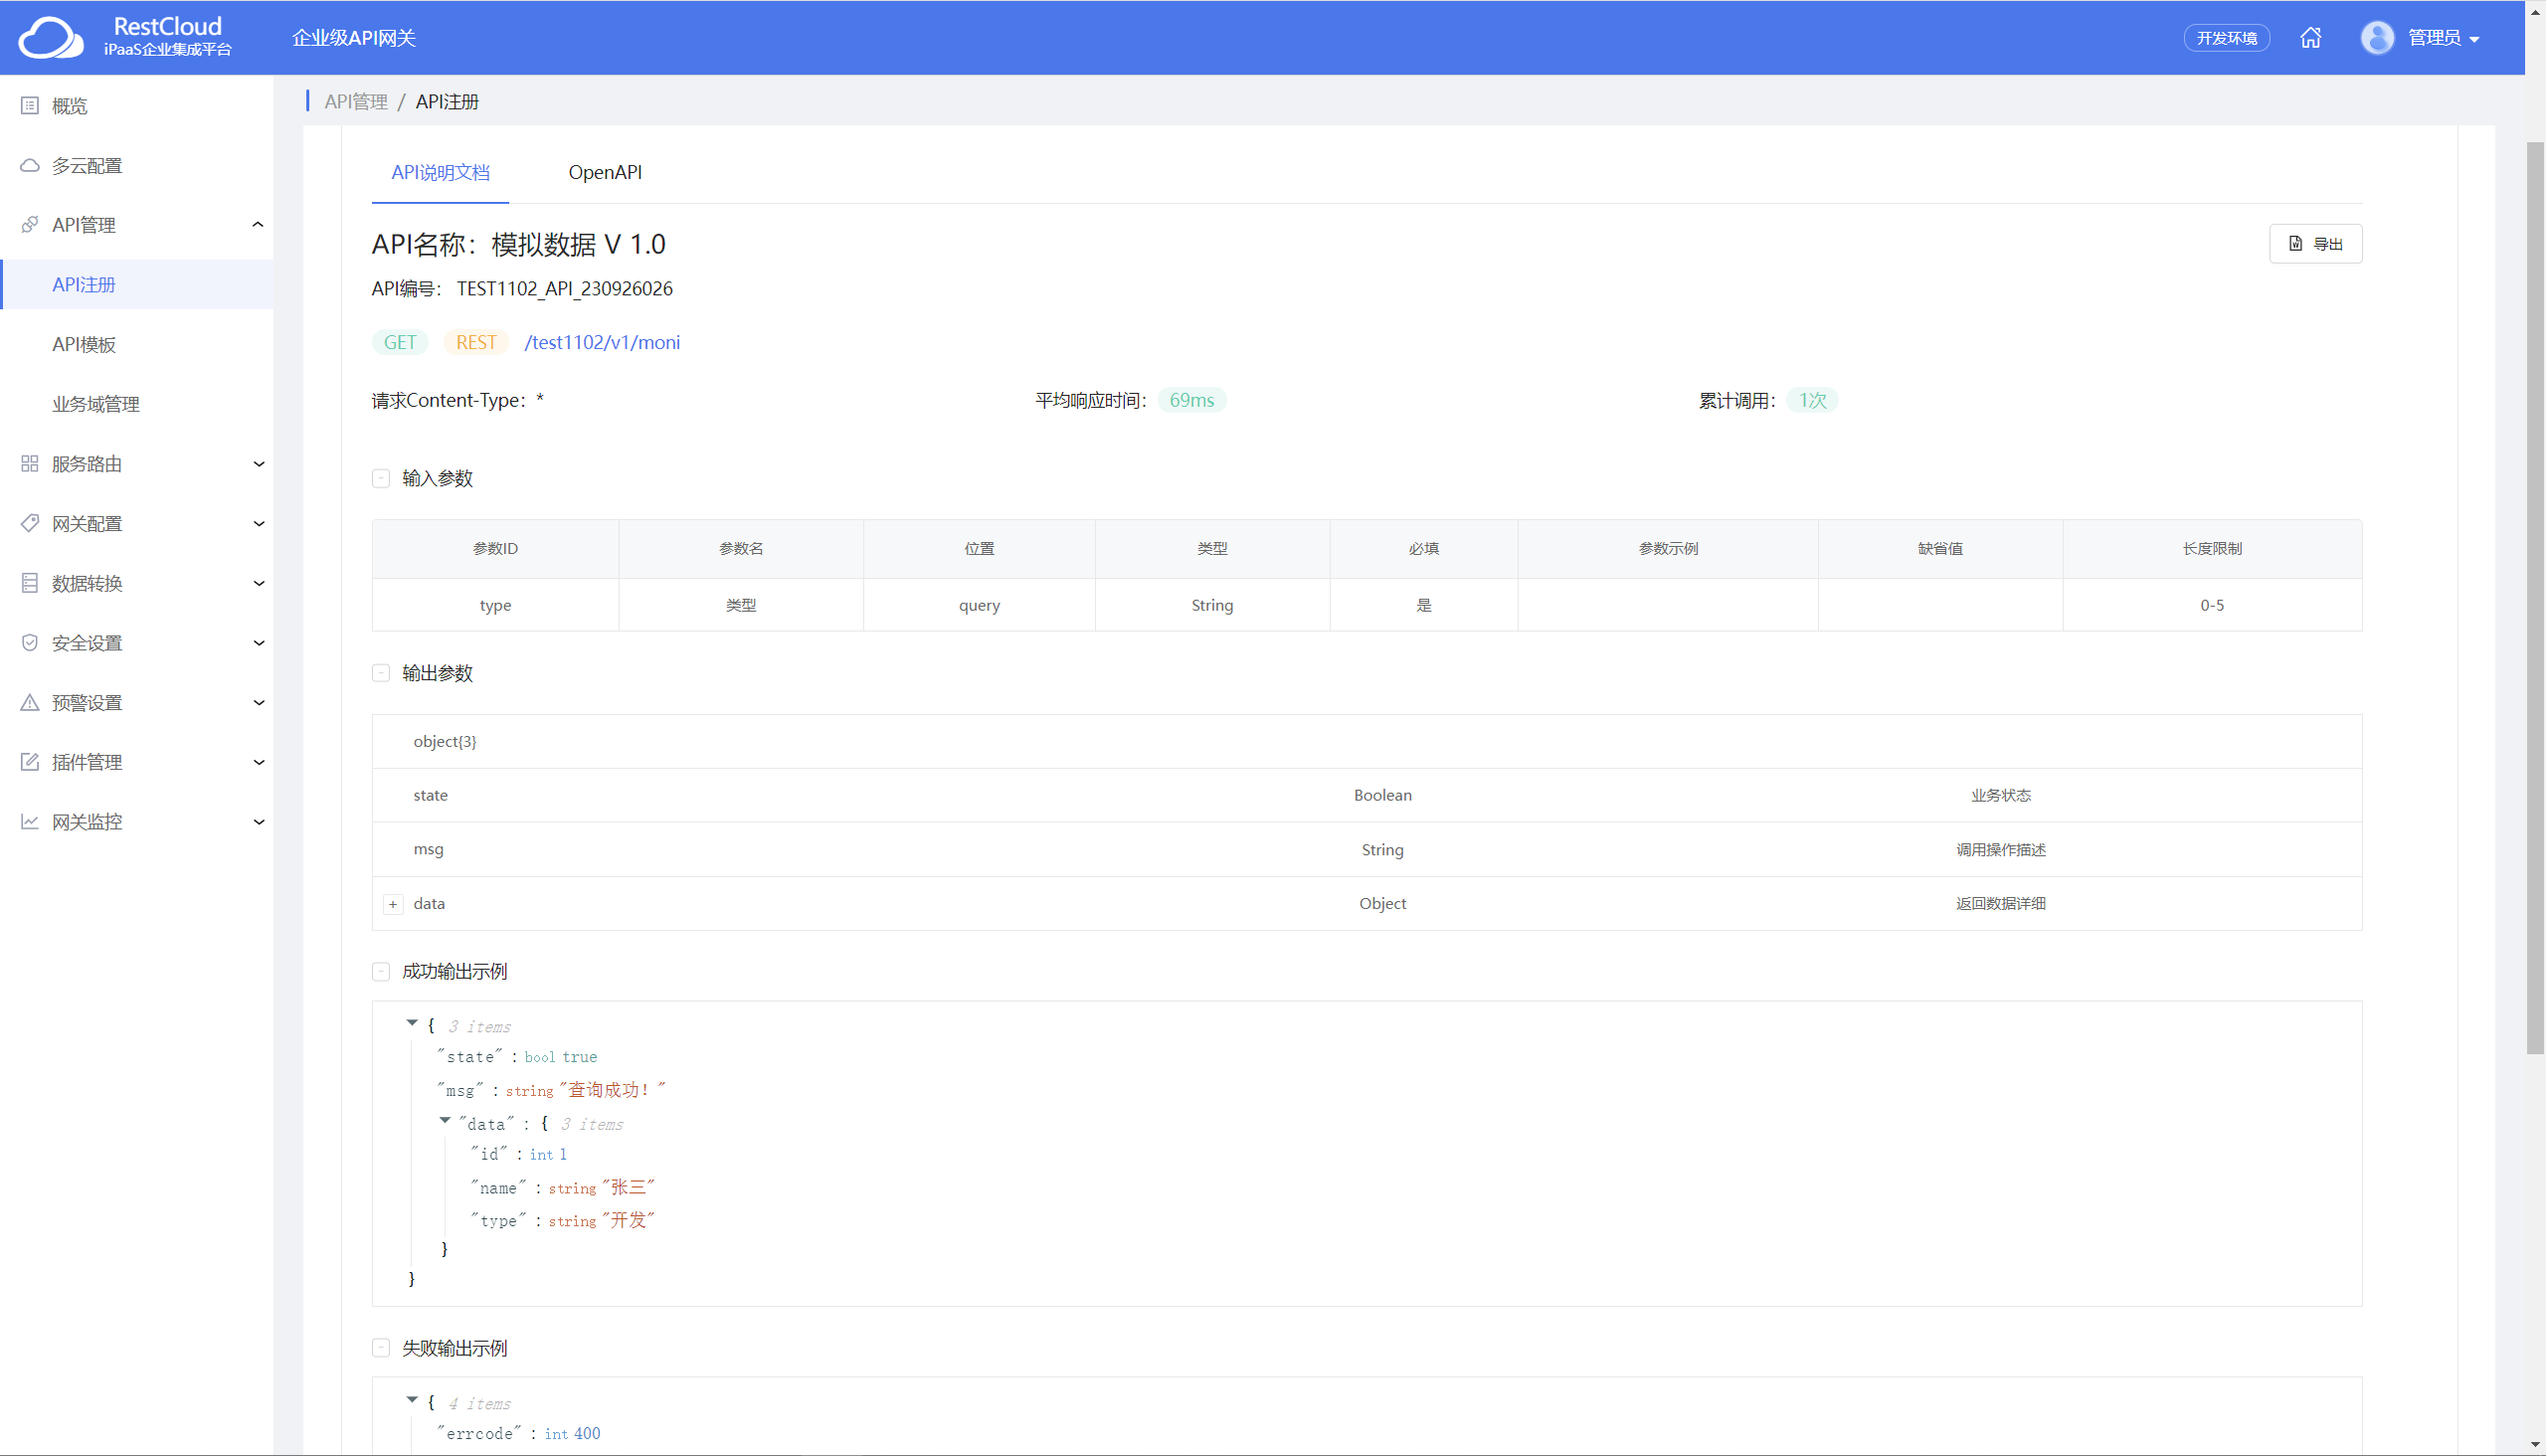The width and height of the screenshot is (2546, 1456).
Task: Click the state output parameter row
Action: click(x=1367, y=795)
